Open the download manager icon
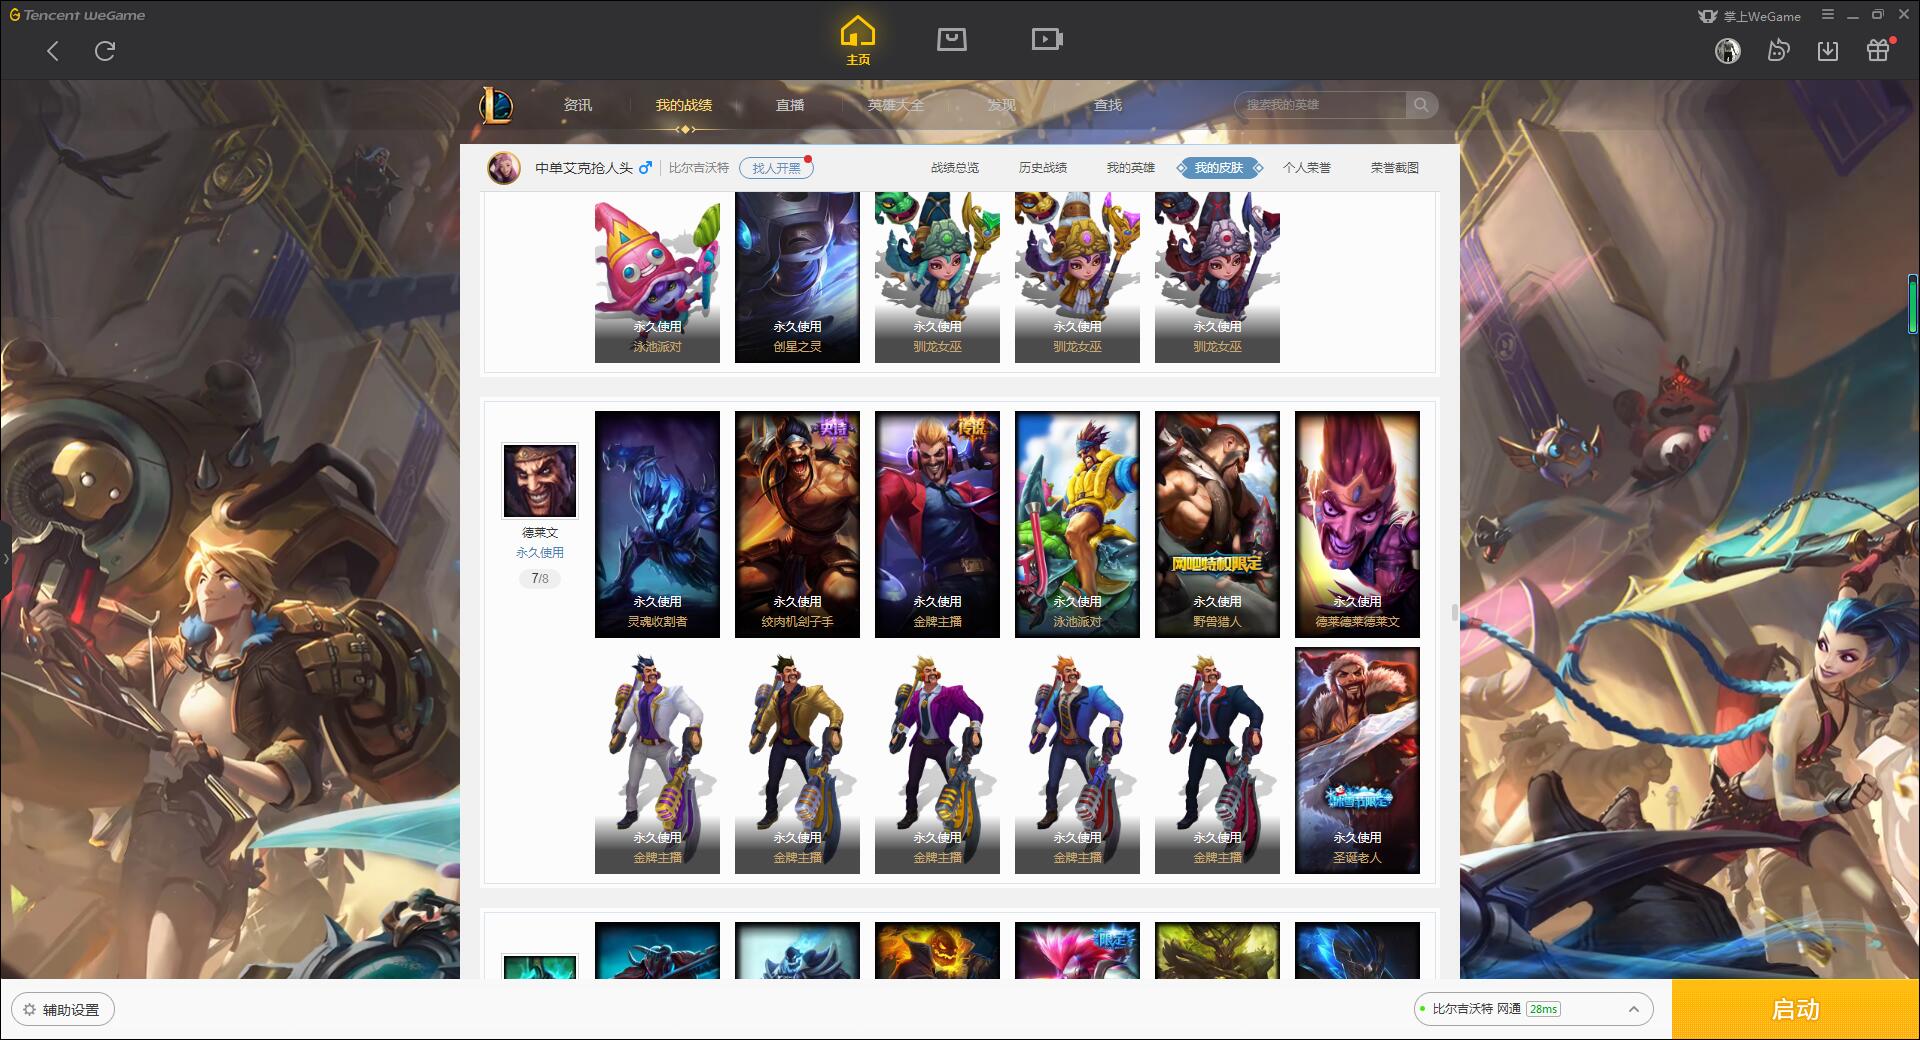 coord(1828,51)
